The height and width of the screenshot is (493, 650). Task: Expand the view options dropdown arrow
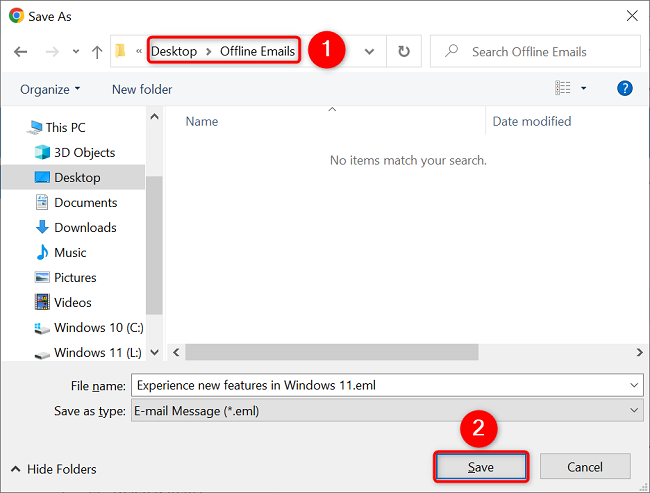tap(584, 89)
